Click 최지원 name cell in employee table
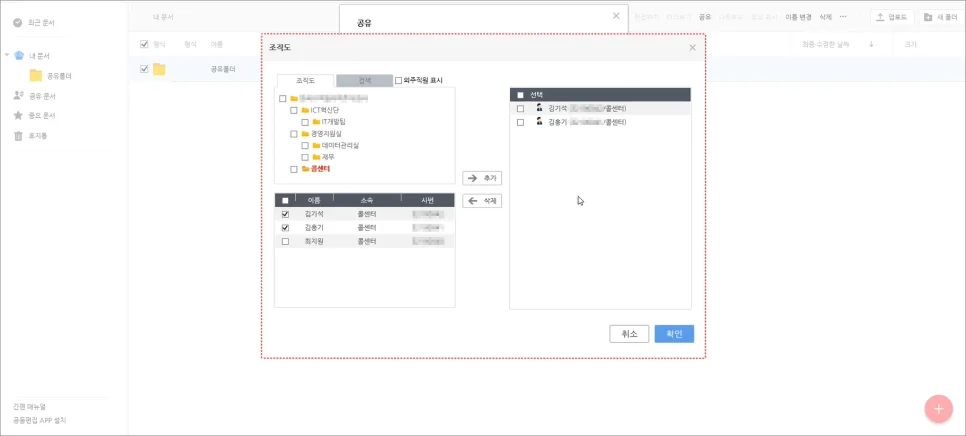This screenshot has width=966, height=436. click(314, 241)
